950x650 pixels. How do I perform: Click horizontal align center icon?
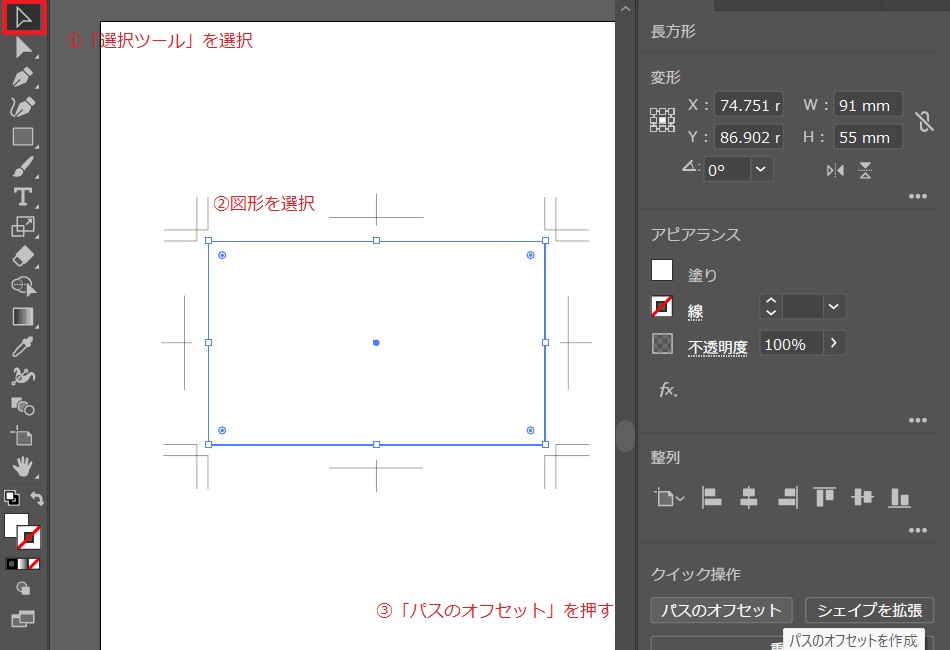point(749,497)
